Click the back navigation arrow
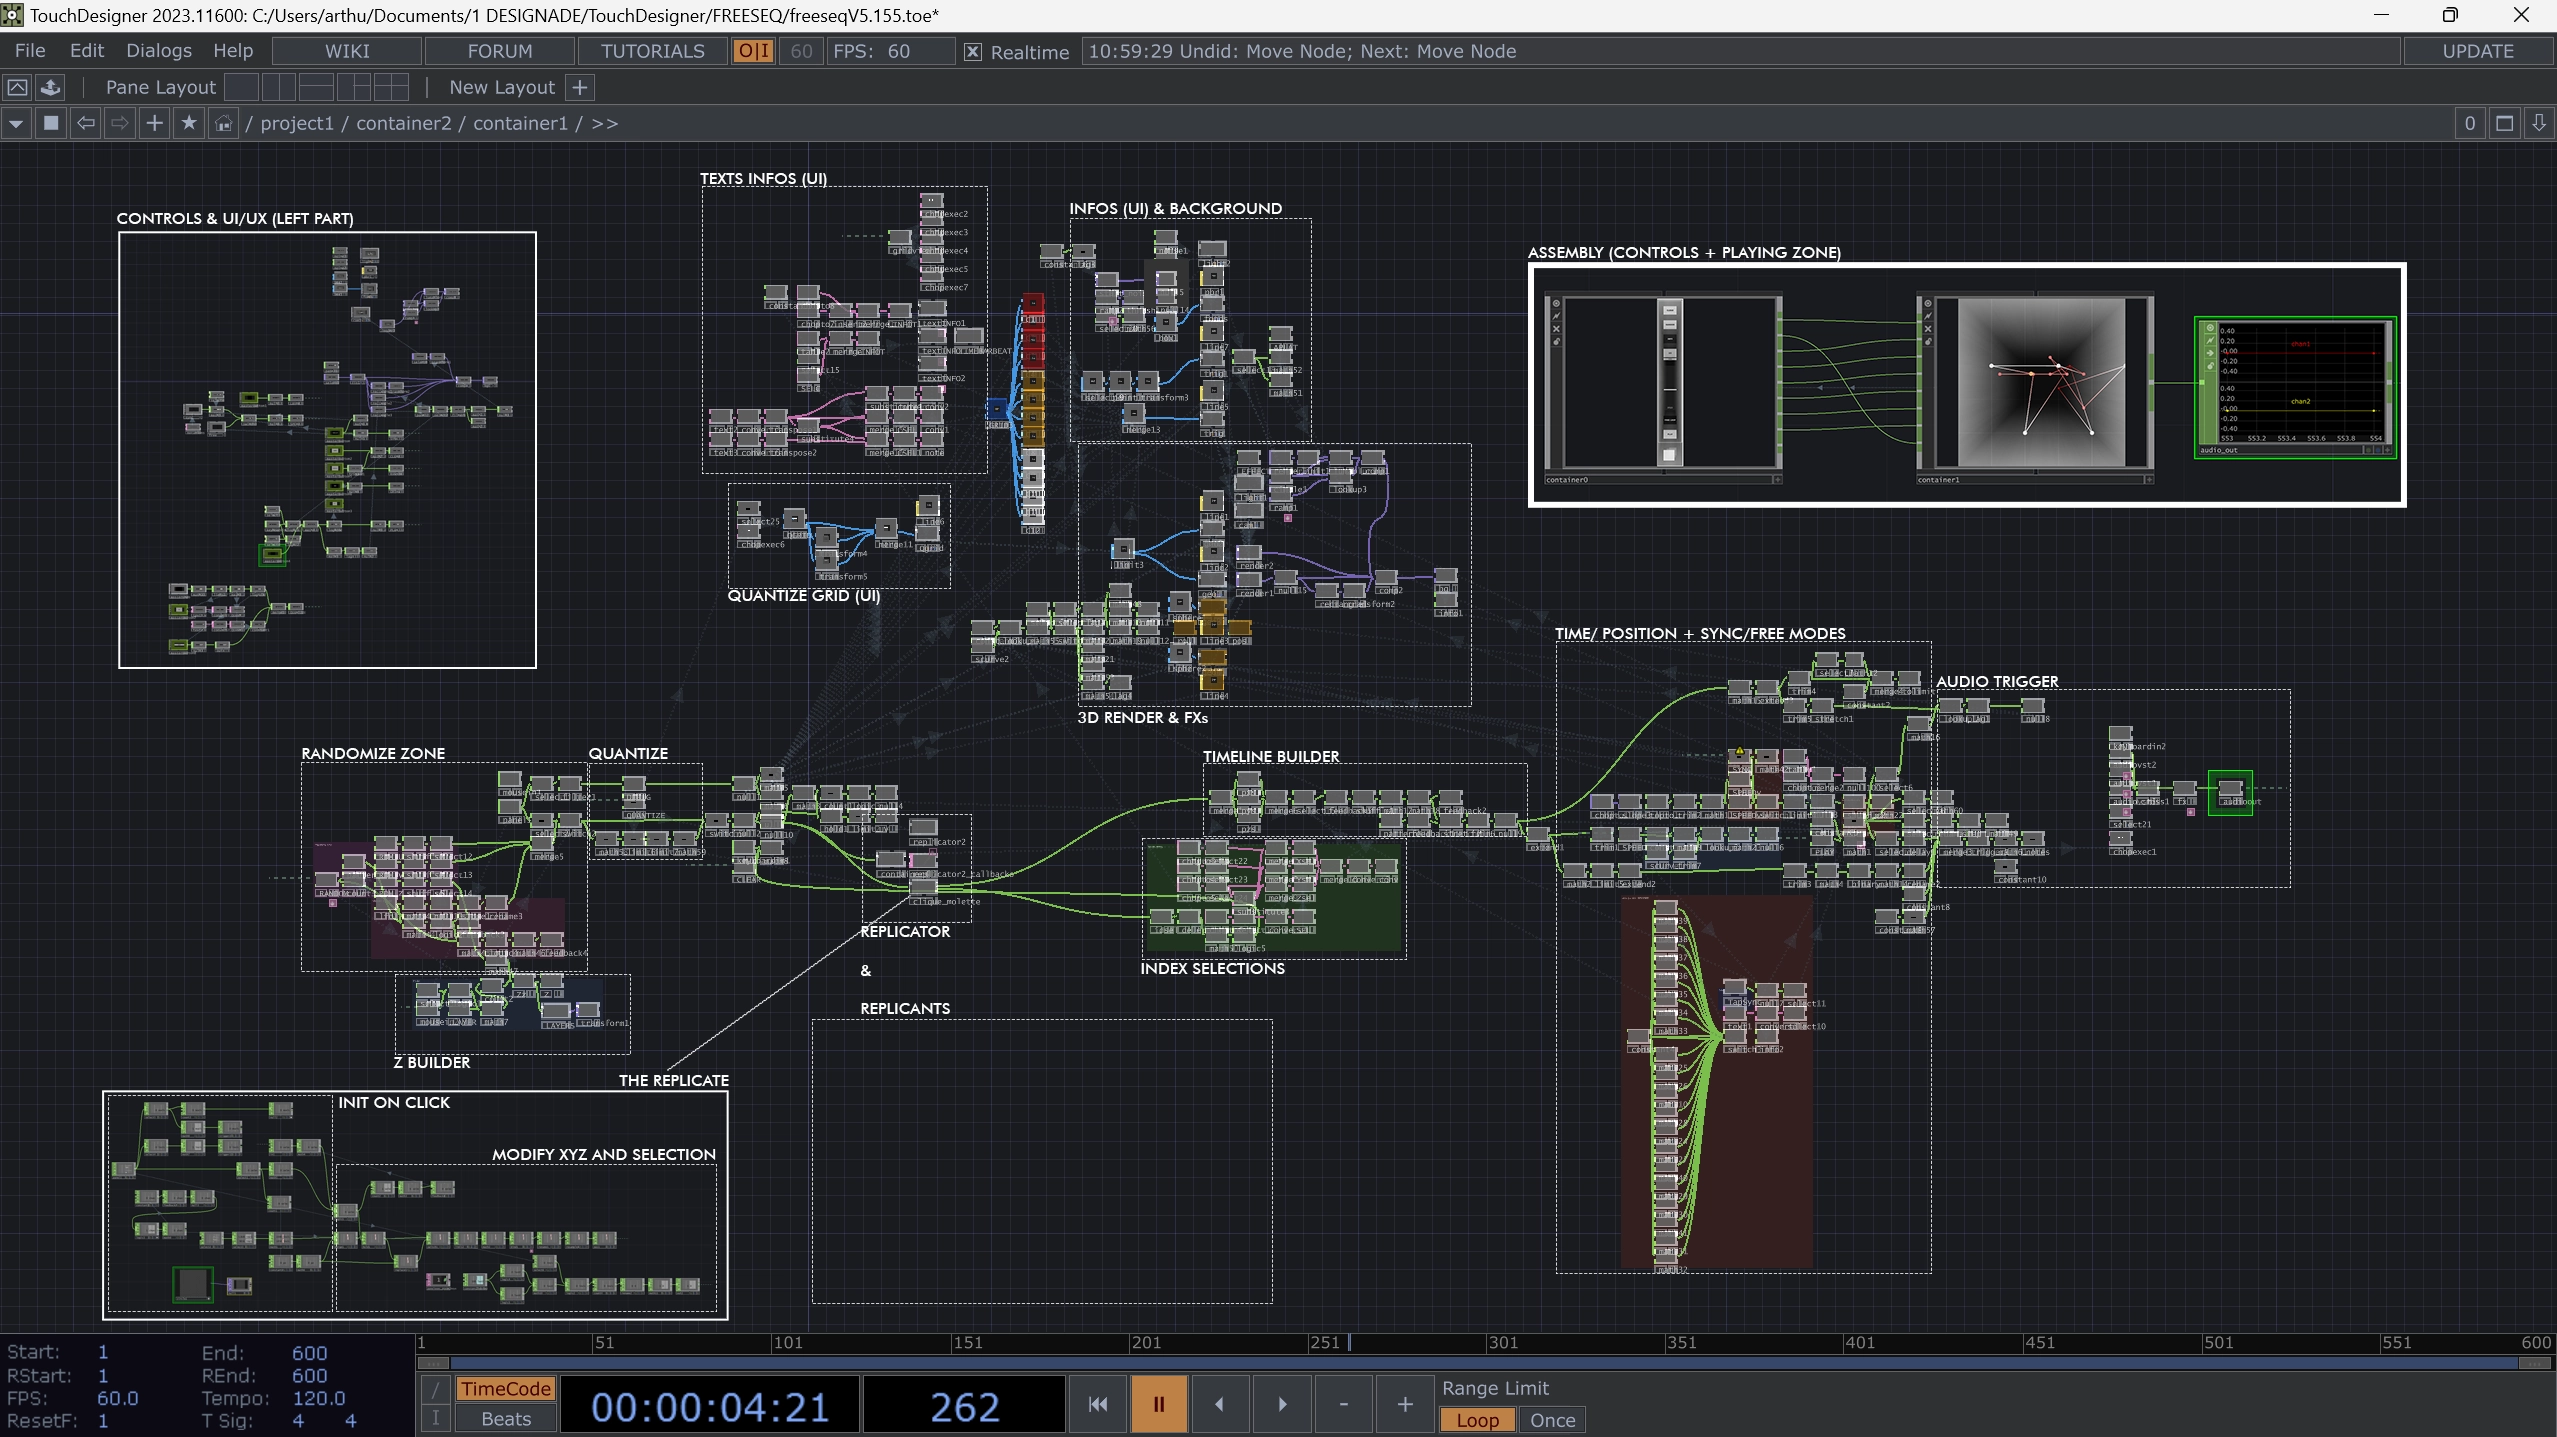Screen dimensions: 2557x1437 pyautogui.click(x=86, y=122)
